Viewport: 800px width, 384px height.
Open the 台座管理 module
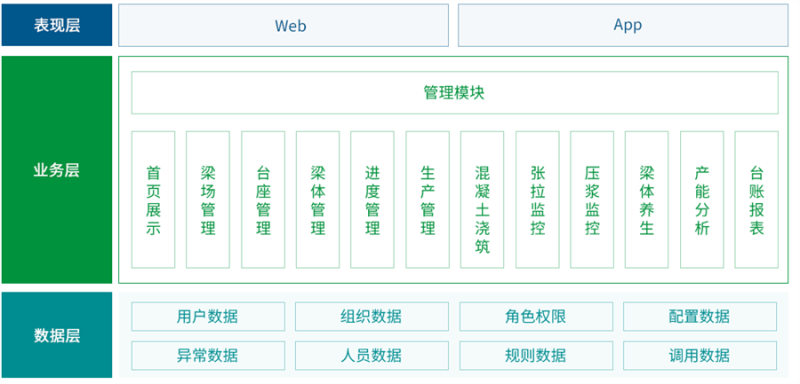click(263, 199)
